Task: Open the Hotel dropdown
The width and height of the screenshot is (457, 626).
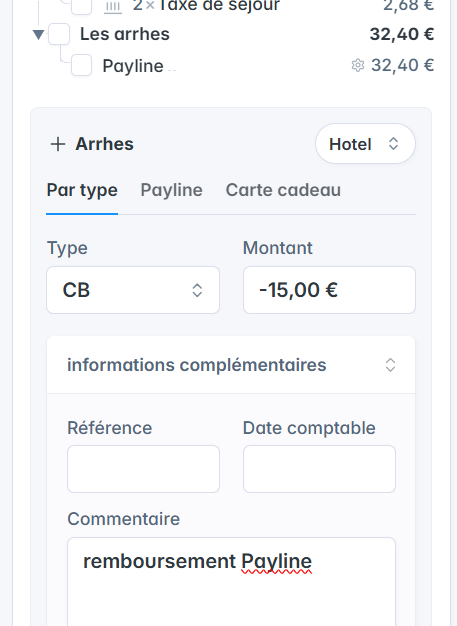Action: click(365, 144)
